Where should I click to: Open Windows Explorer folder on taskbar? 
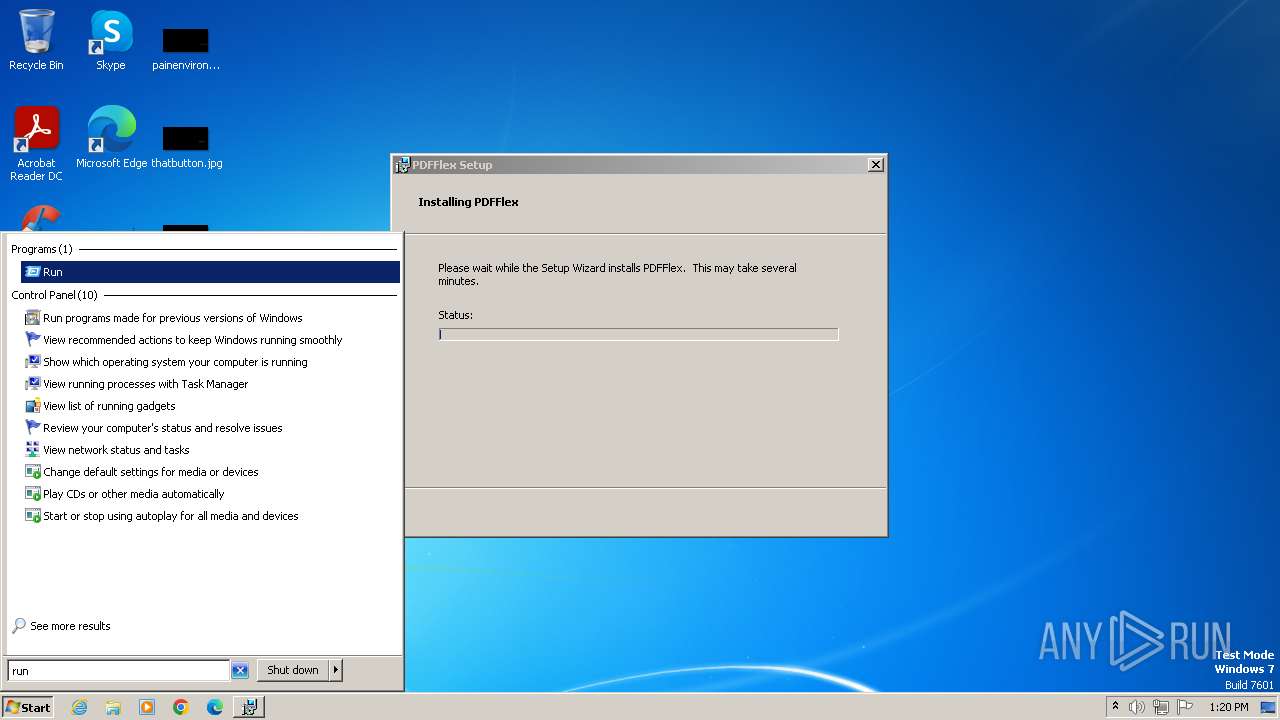pos(113,707)
